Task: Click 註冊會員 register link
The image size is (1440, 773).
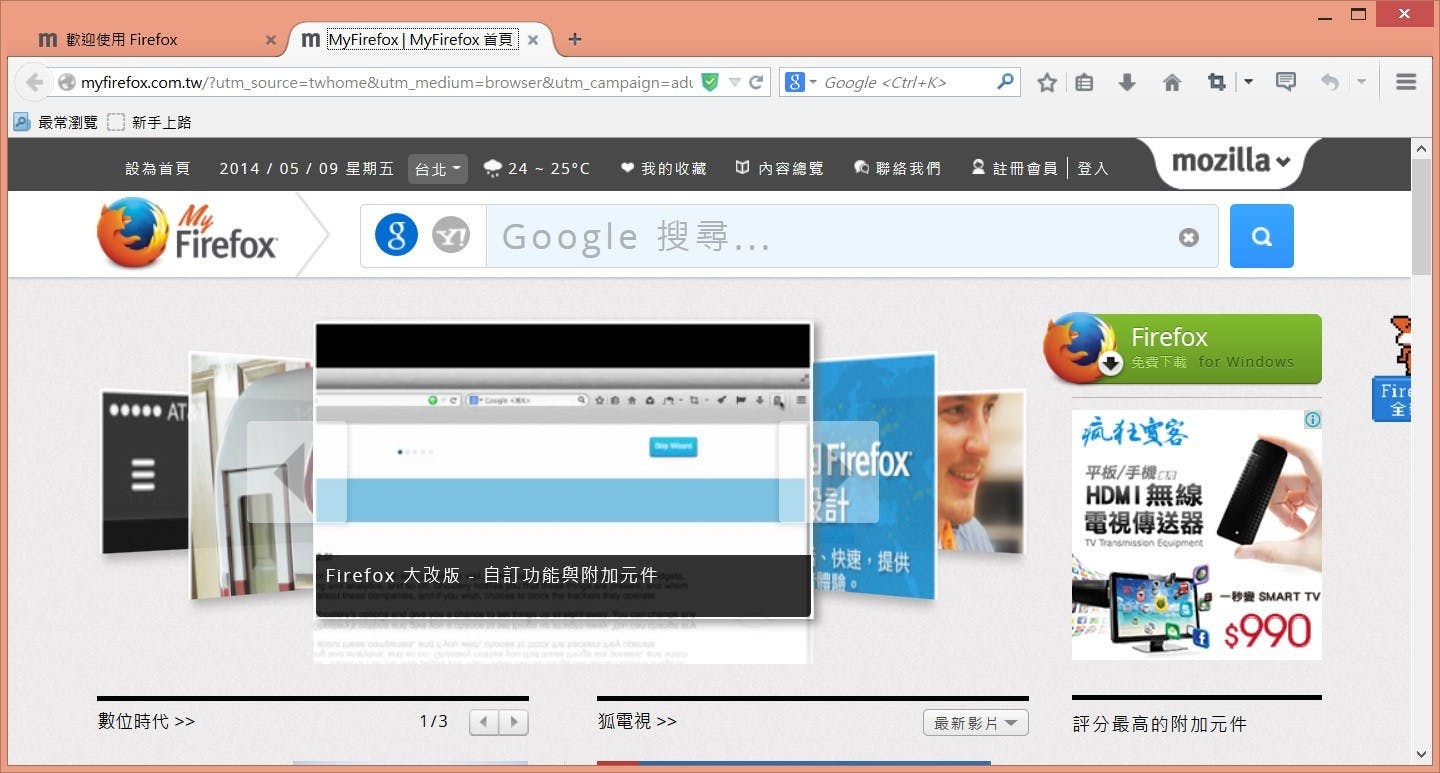Action: pos(1014,168)
